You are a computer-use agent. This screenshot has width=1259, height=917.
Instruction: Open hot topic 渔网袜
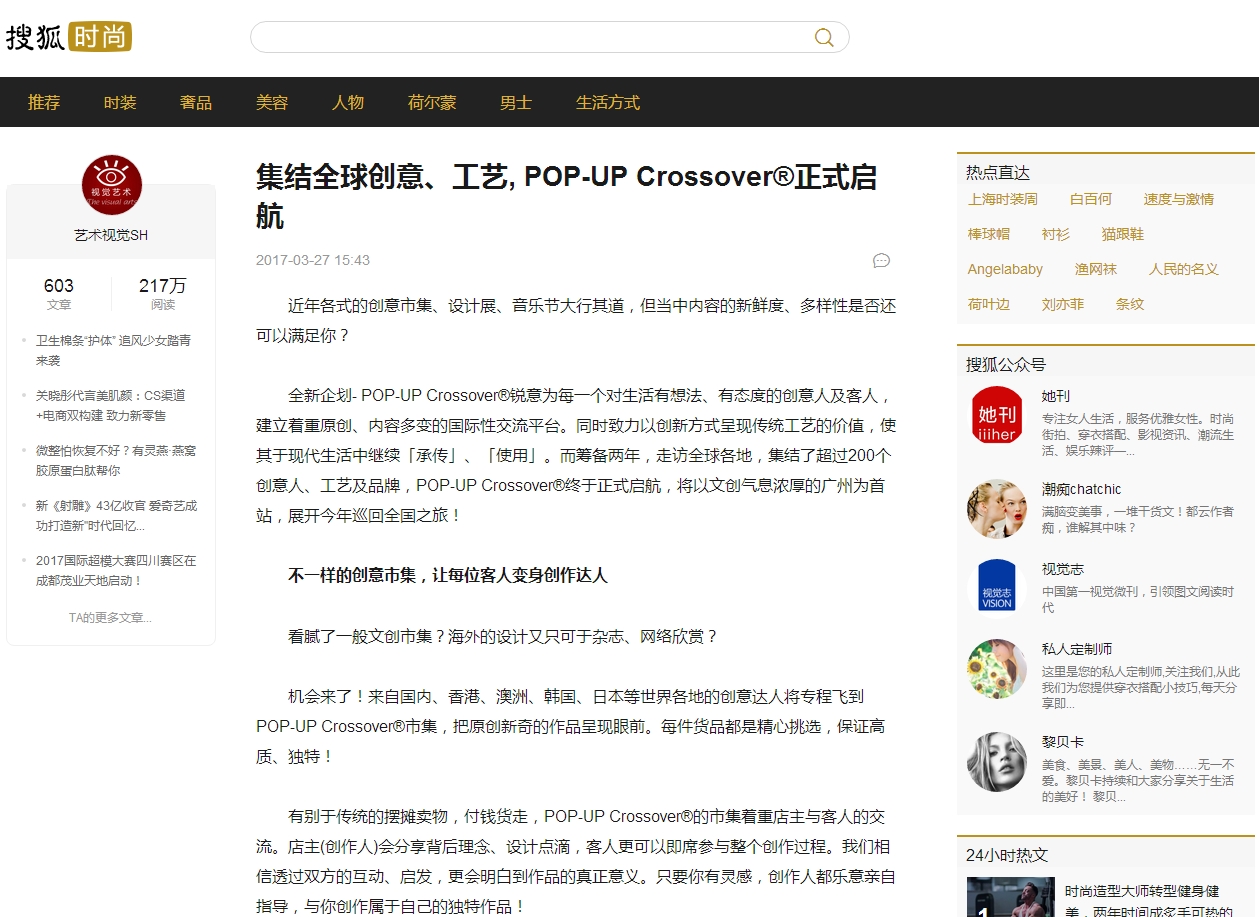point(1096,269)
